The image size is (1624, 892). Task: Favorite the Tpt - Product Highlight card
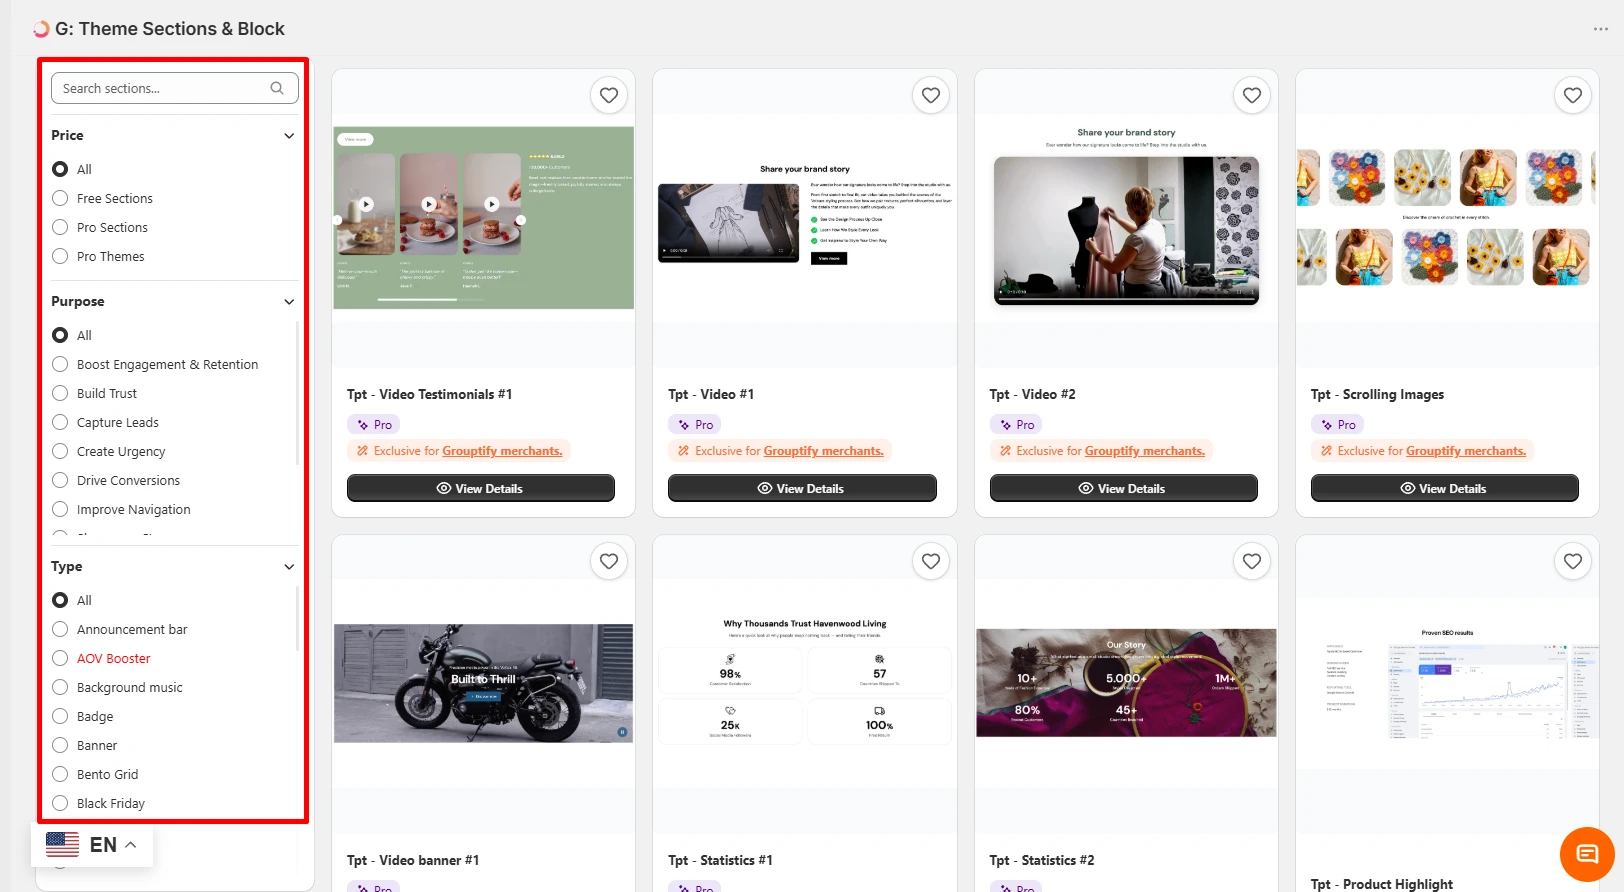(1573, 561)
